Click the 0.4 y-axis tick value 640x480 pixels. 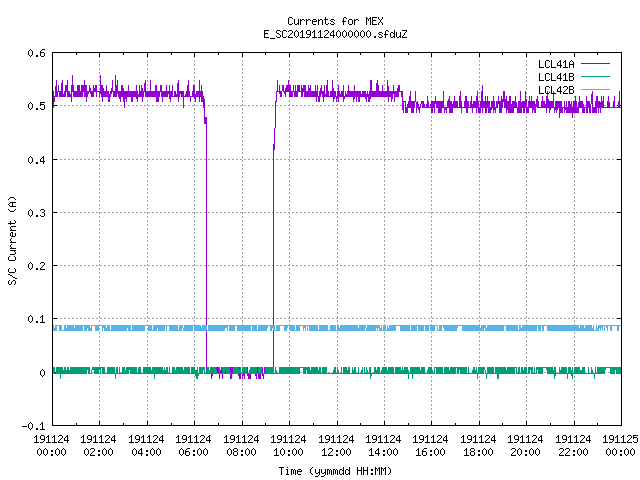click(36, 160)
